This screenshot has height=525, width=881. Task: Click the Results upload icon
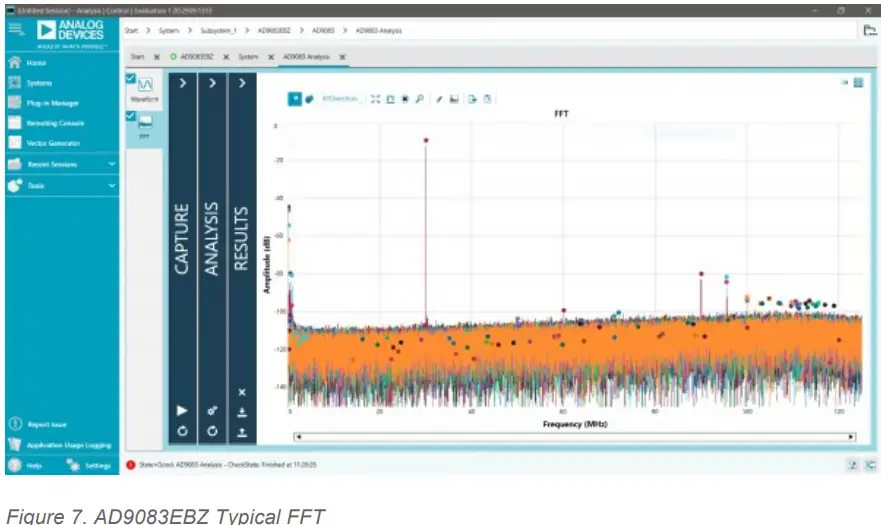point(242,432)
